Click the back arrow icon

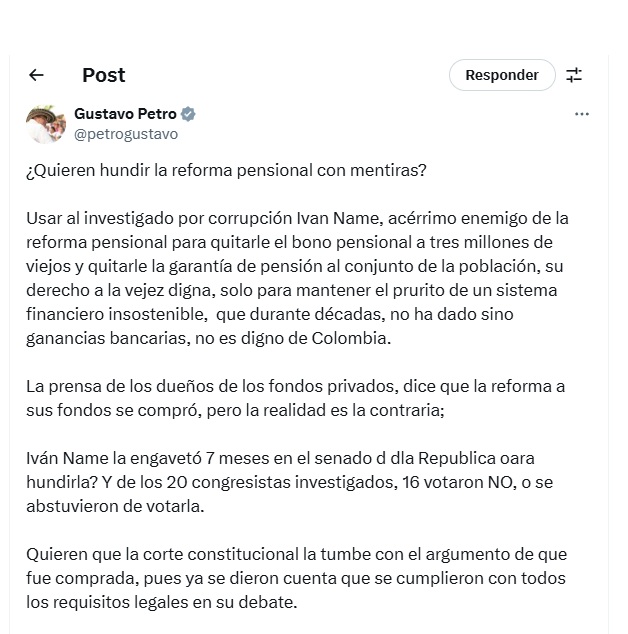click(x=37, y=75)
